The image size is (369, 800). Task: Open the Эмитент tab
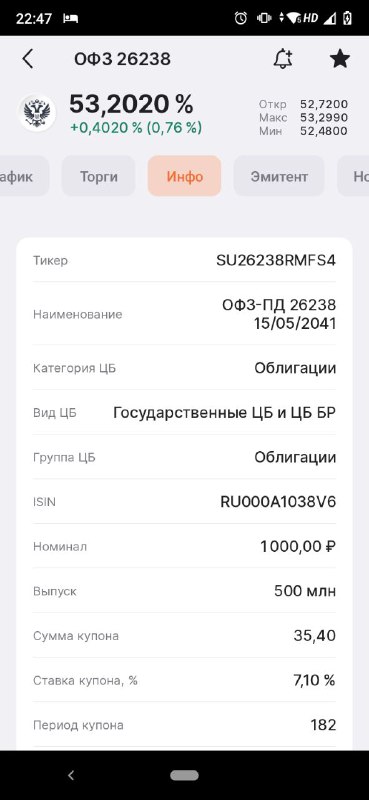[x=279, y=177]
